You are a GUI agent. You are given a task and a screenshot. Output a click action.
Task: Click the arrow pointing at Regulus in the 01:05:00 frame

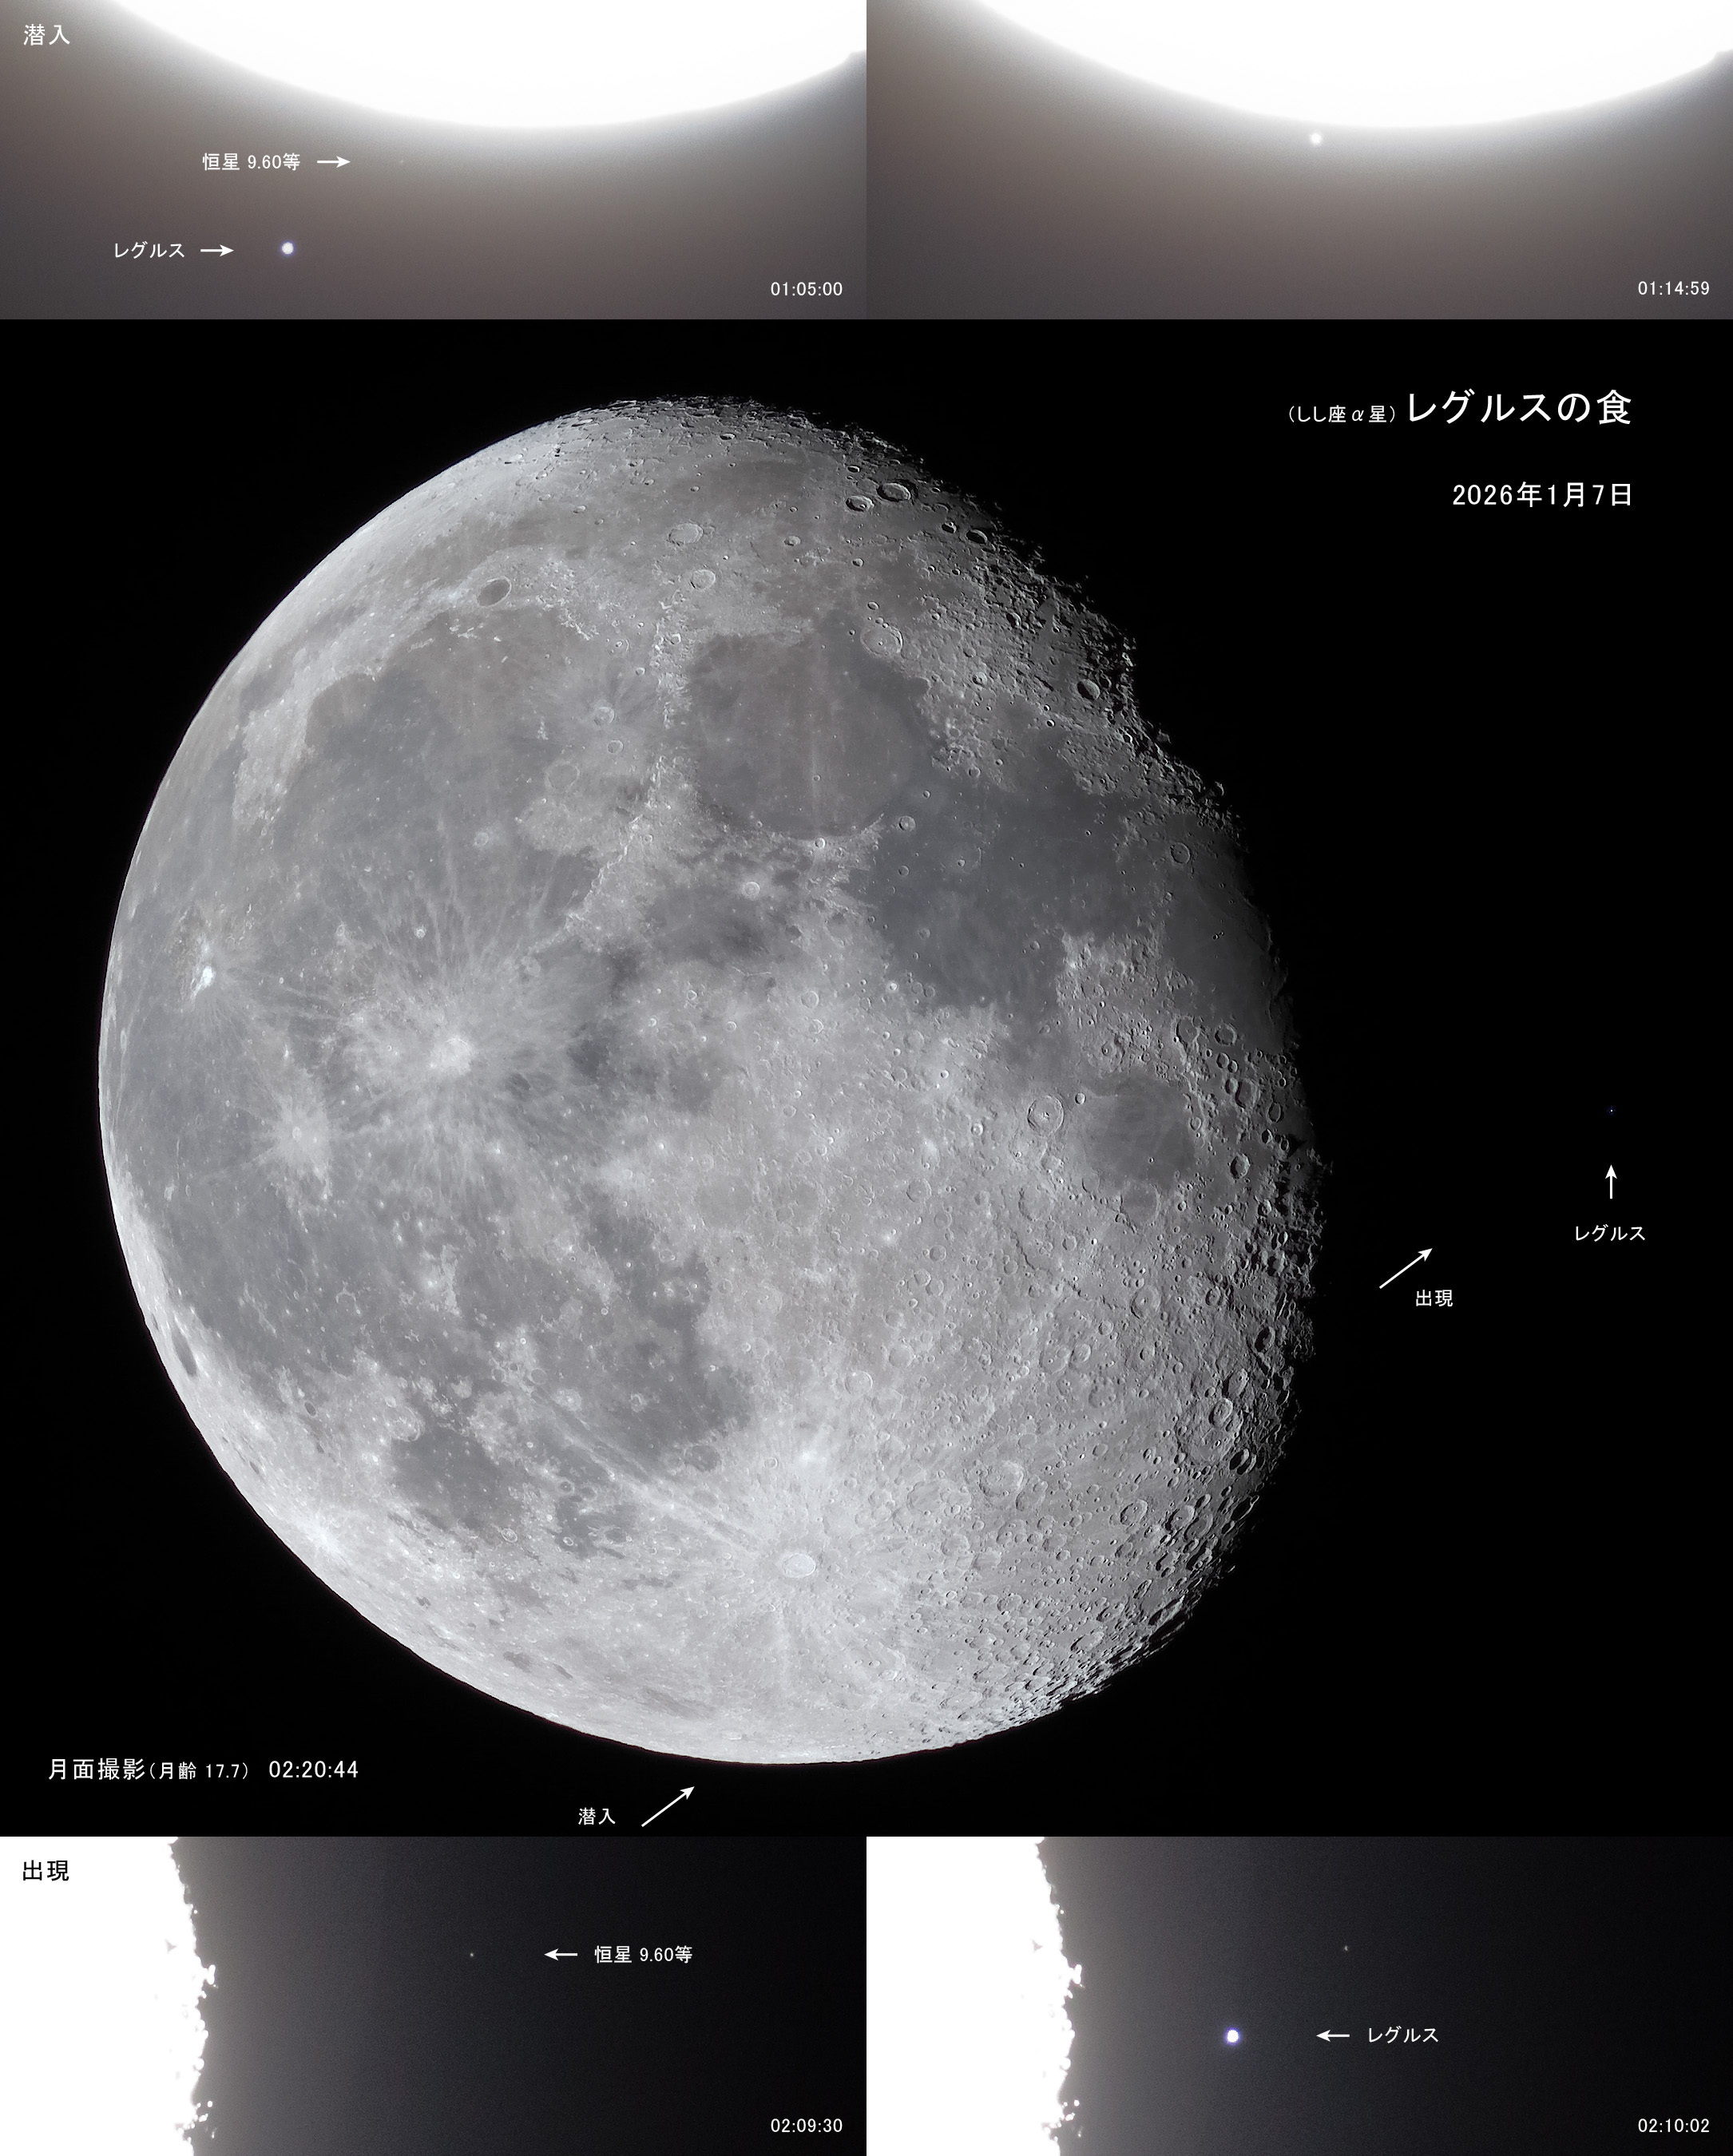(x=216, y=250)
